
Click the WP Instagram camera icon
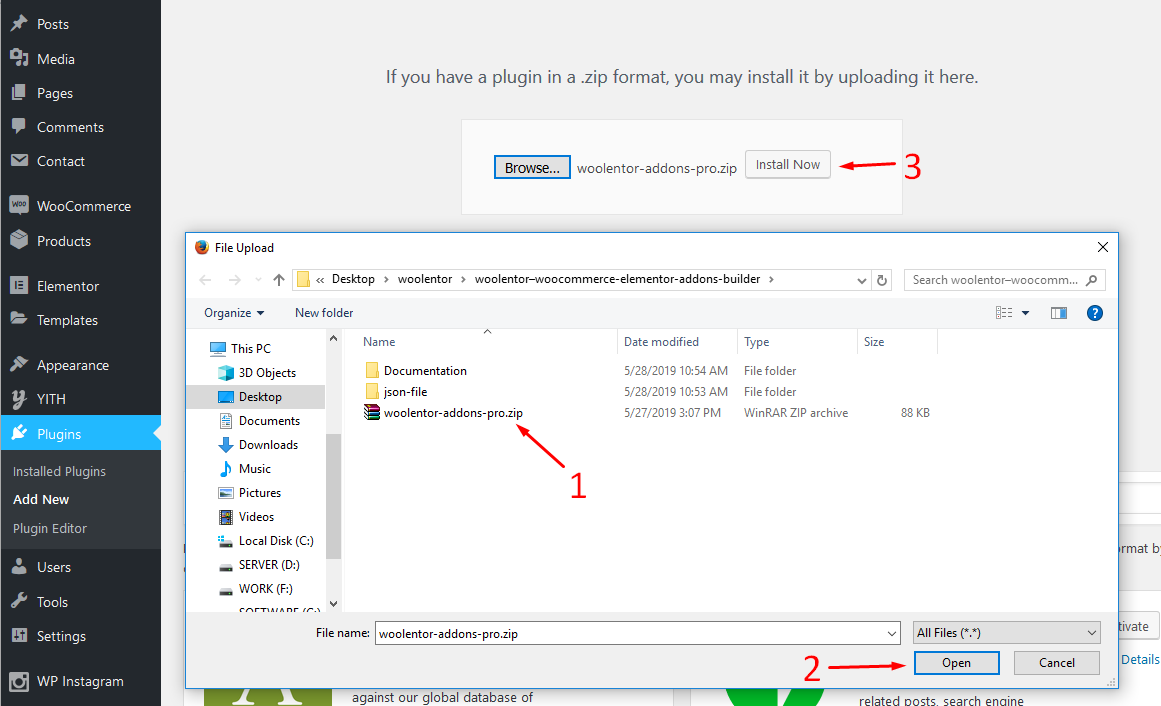19,681
